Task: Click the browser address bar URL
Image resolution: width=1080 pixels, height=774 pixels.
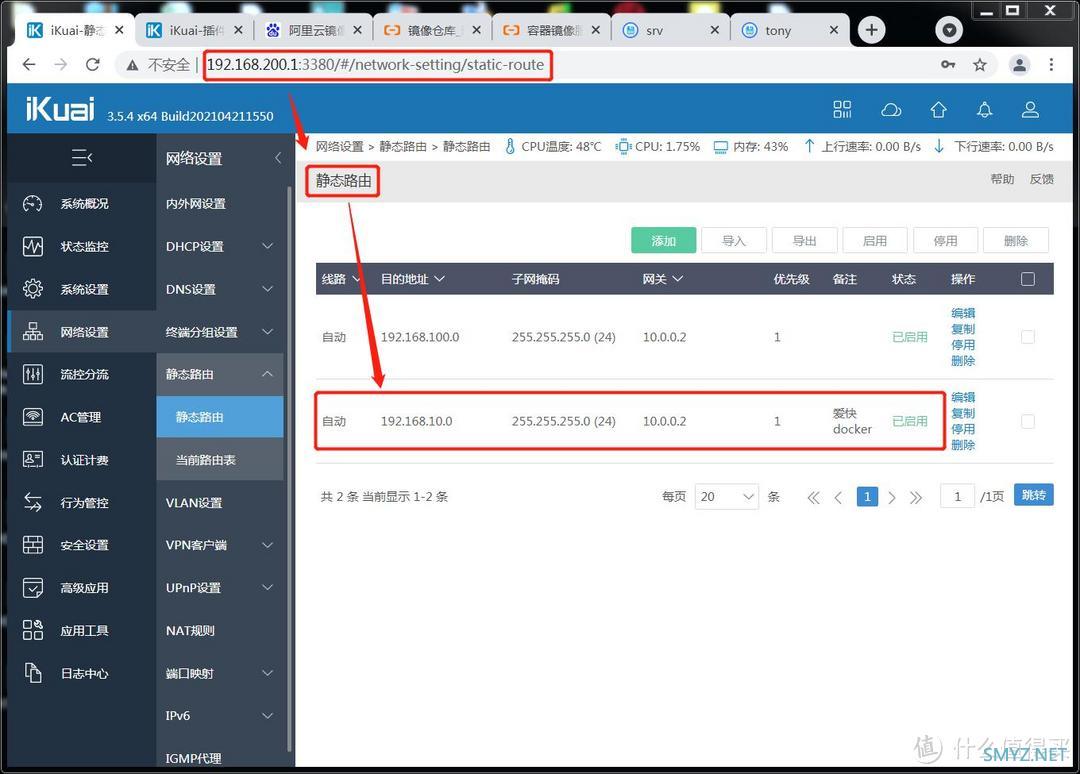Action: coord(375,65)
